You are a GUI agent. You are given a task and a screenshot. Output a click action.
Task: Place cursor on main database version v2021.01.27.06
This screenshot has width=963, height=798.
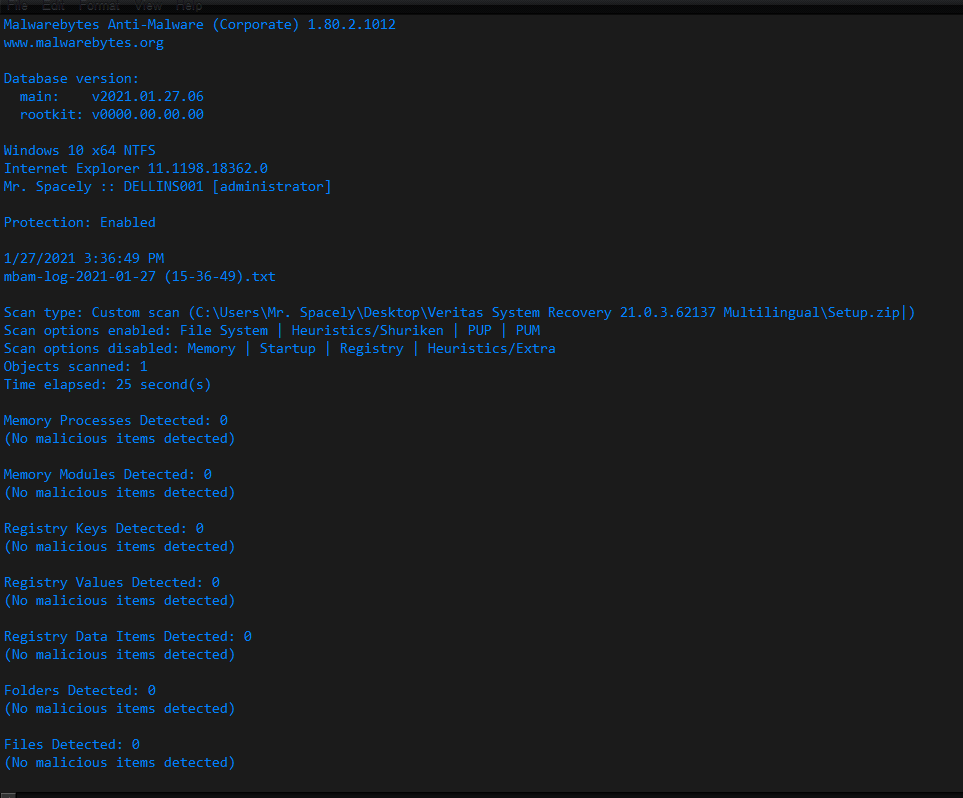[x=147, y=96]
